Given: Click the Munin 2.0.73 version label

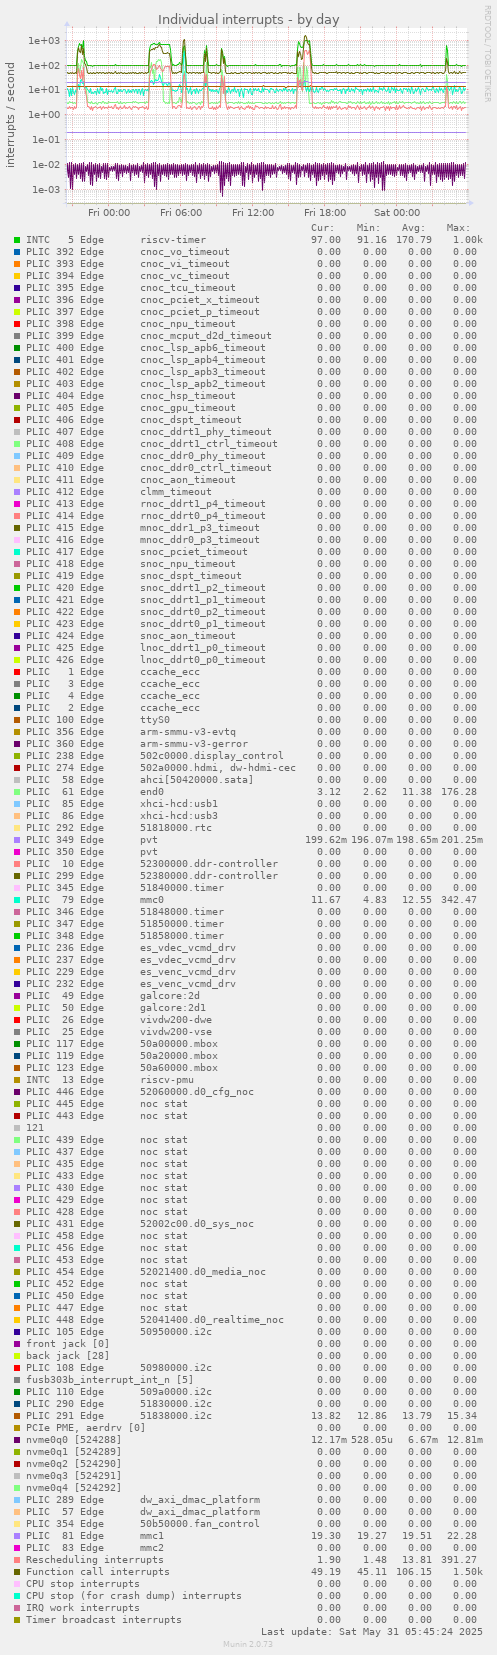Looking at the screenshot, I should point(249,1646).
